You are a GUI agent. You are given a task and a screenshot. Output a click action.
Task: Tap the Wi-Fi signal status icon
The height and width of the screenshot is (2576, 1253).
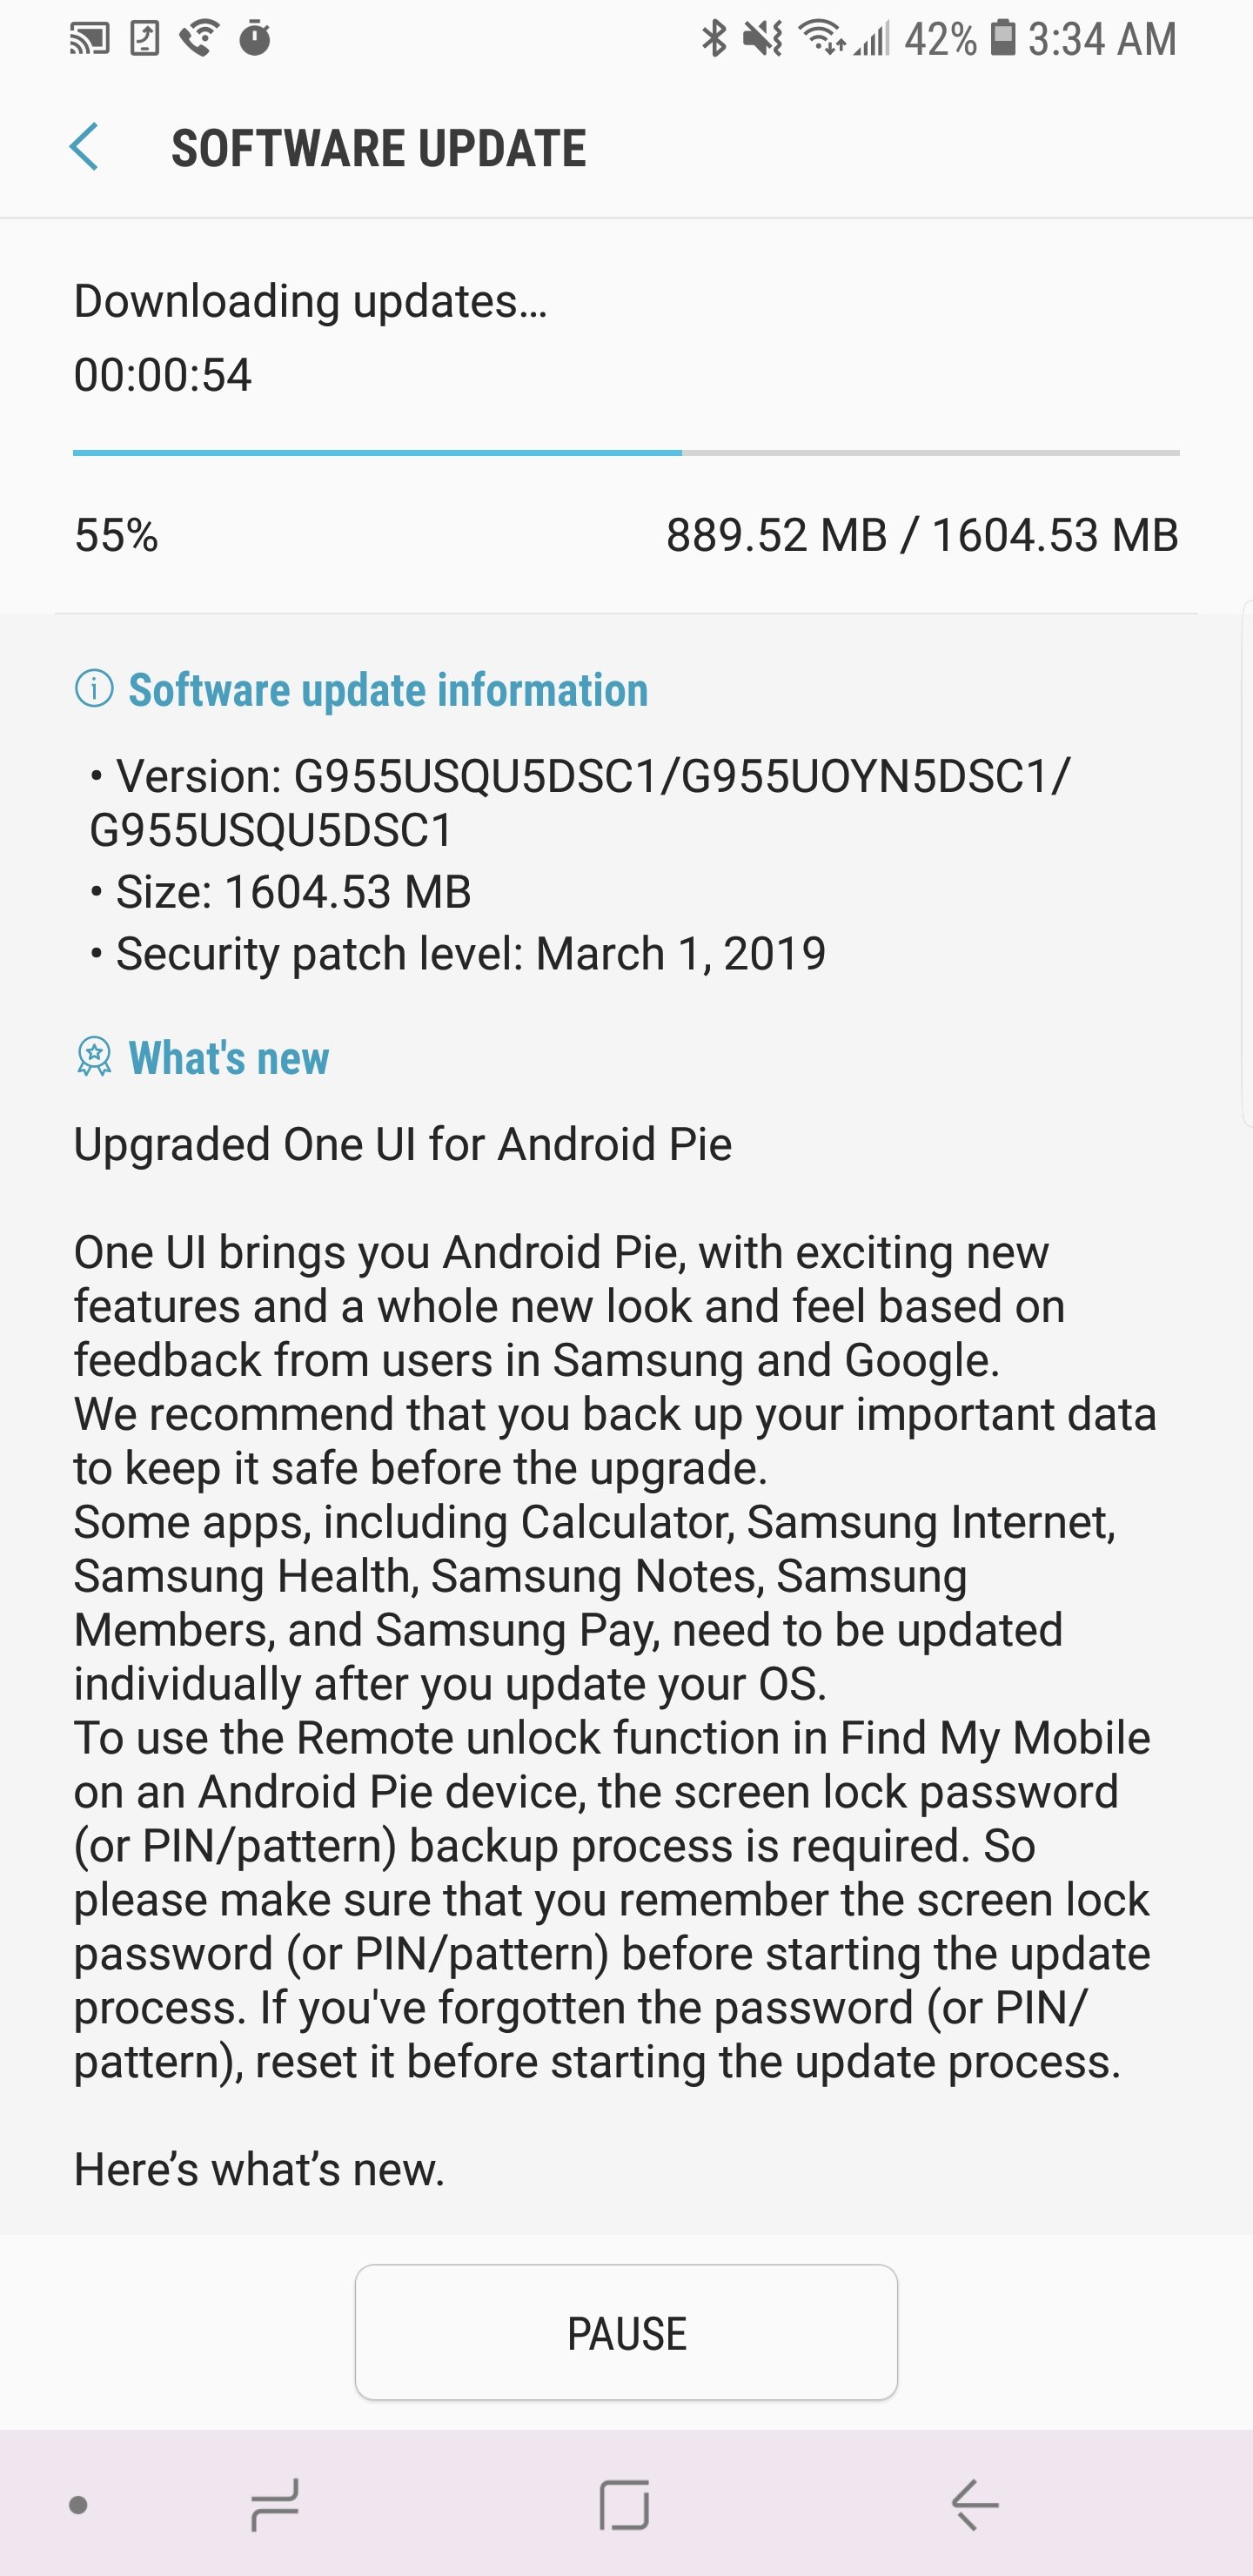click(x=822, y=39)
